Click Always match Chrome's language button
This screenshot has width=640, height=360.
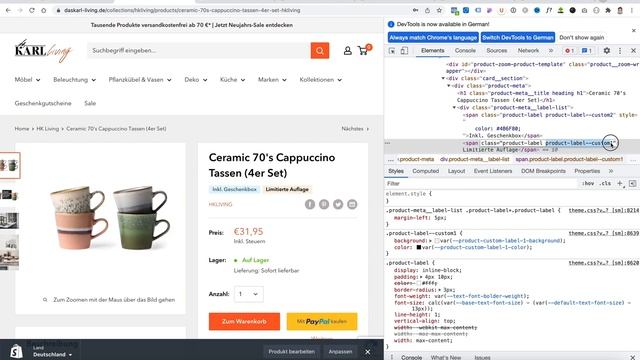click(433, 38)
